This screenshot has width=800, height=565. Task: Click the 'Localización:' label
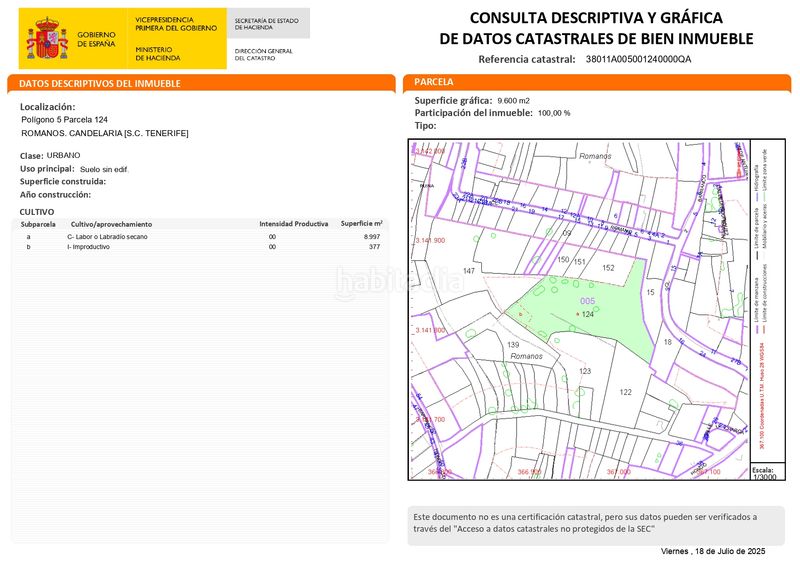coord(47,107)
